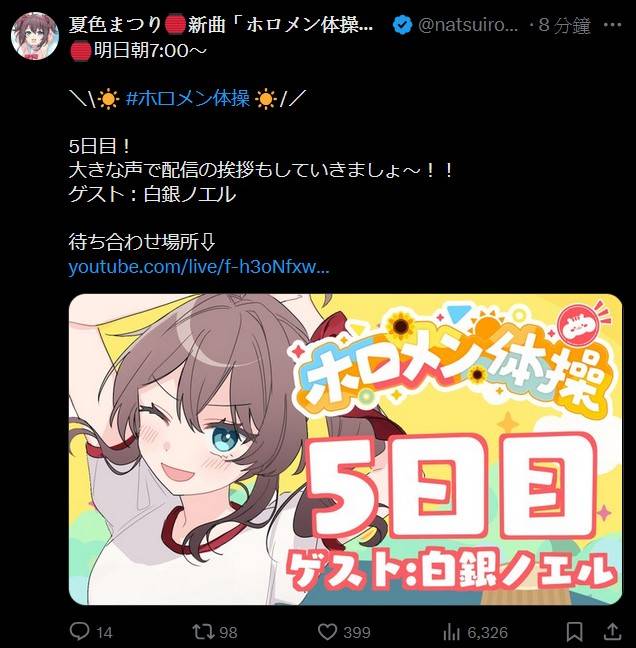This screenshot has width=636, height=648.
Task: Open the reply comment icon
Action: tap(79, 631)
